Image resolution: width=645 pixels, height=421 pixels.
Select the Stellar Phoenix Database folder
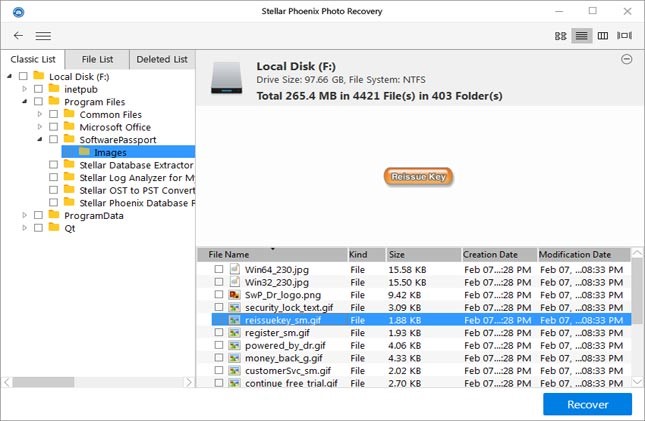click(137, 203)
